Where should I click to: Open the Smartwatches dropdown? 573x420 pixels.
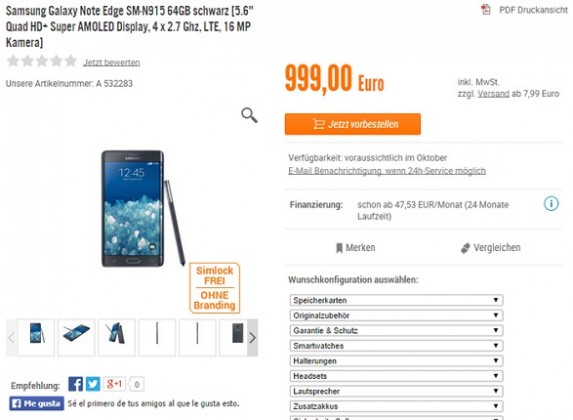[396, 345]
